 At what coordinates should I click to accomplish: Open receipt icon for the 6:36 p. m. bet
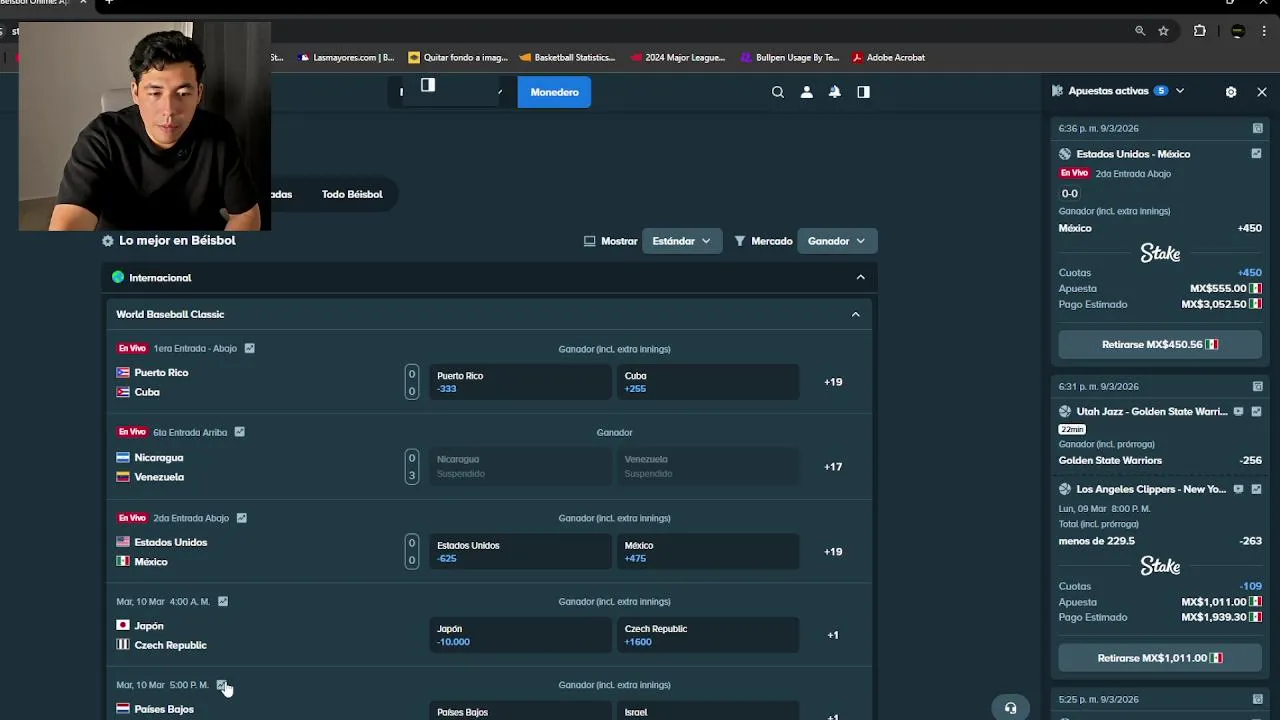[1257, 128]
